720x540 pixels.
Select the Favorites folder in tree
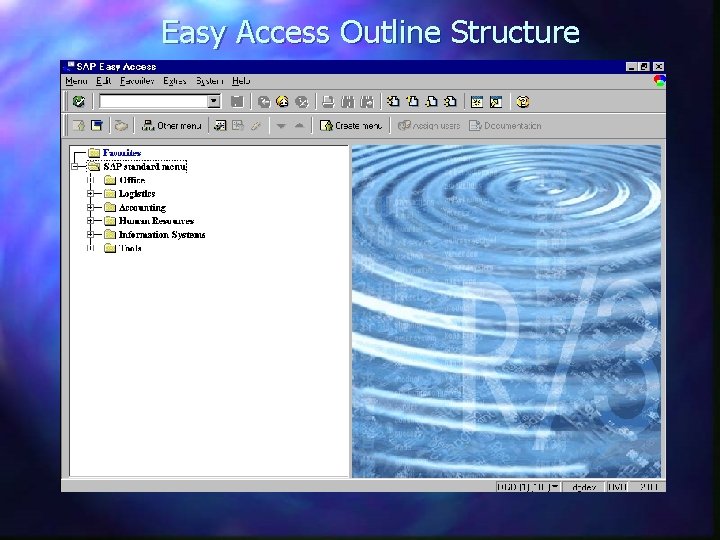[122, 152]
